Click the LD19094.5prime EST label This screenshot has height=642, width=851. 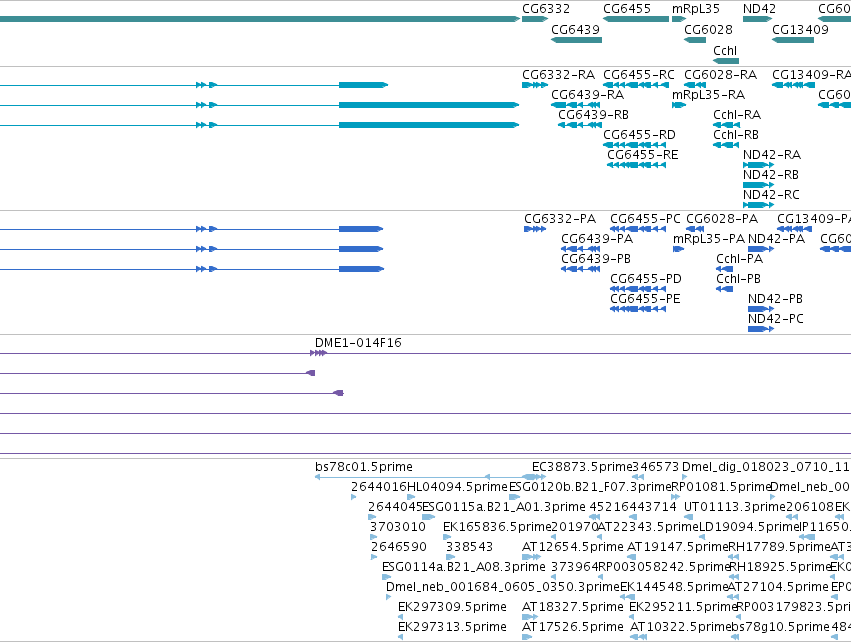tap(749, 527)
